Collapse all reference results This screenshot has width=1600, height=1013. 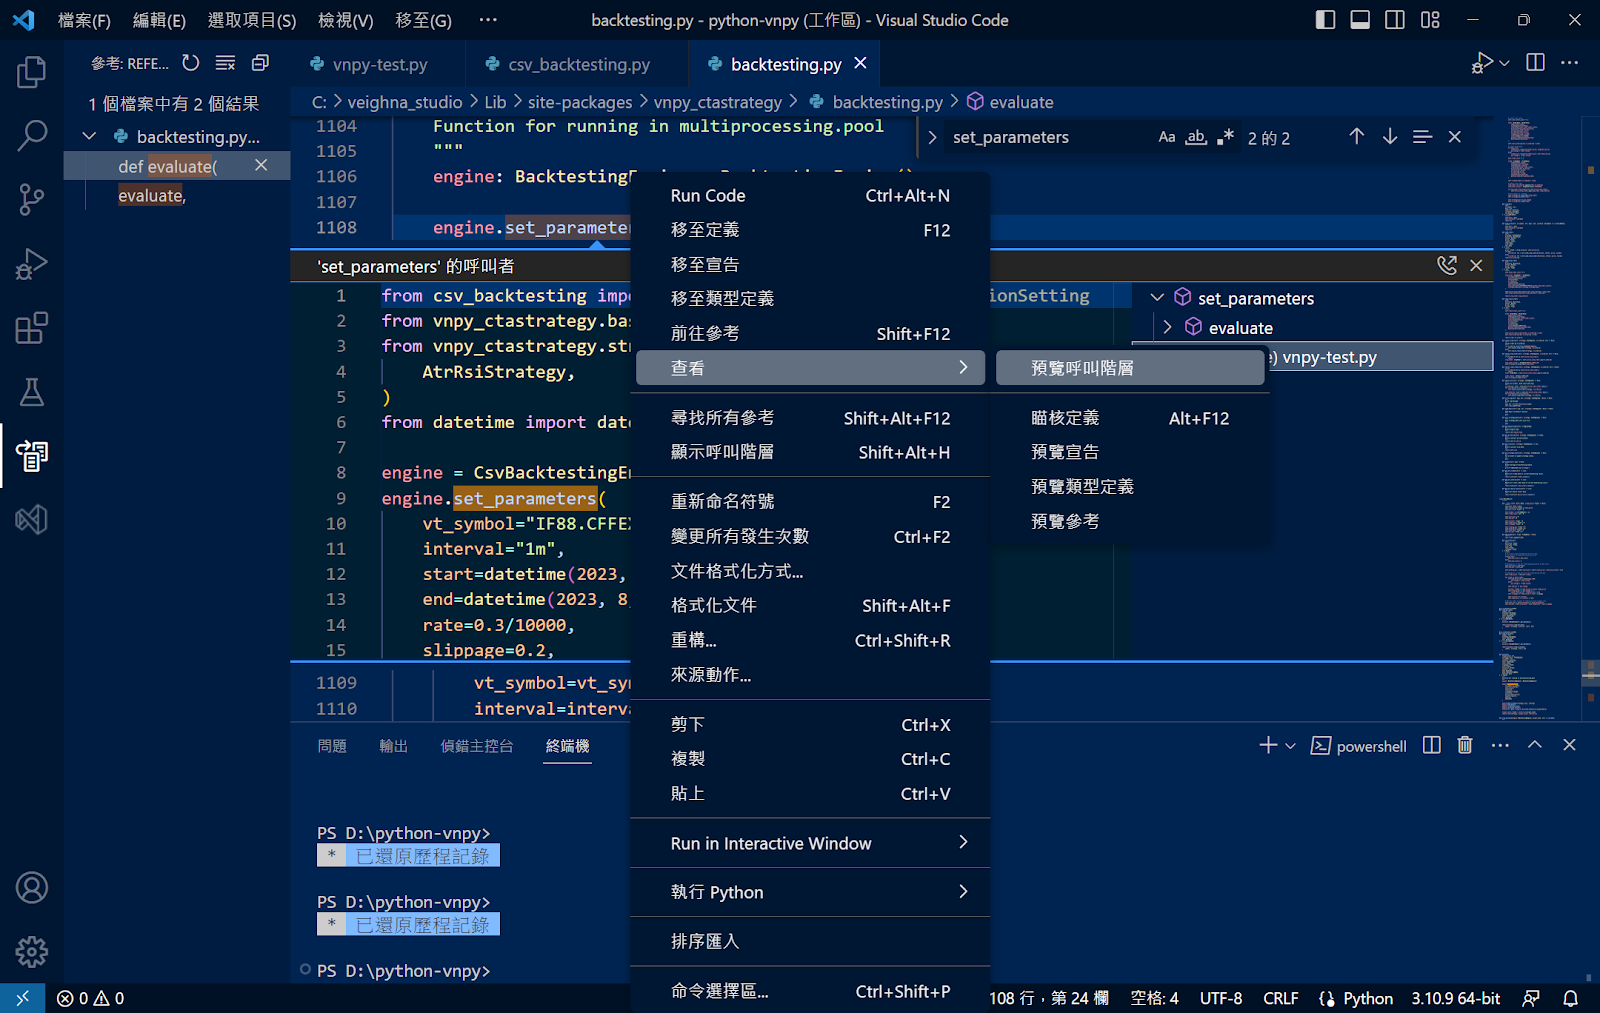click(x=260, y=63)
